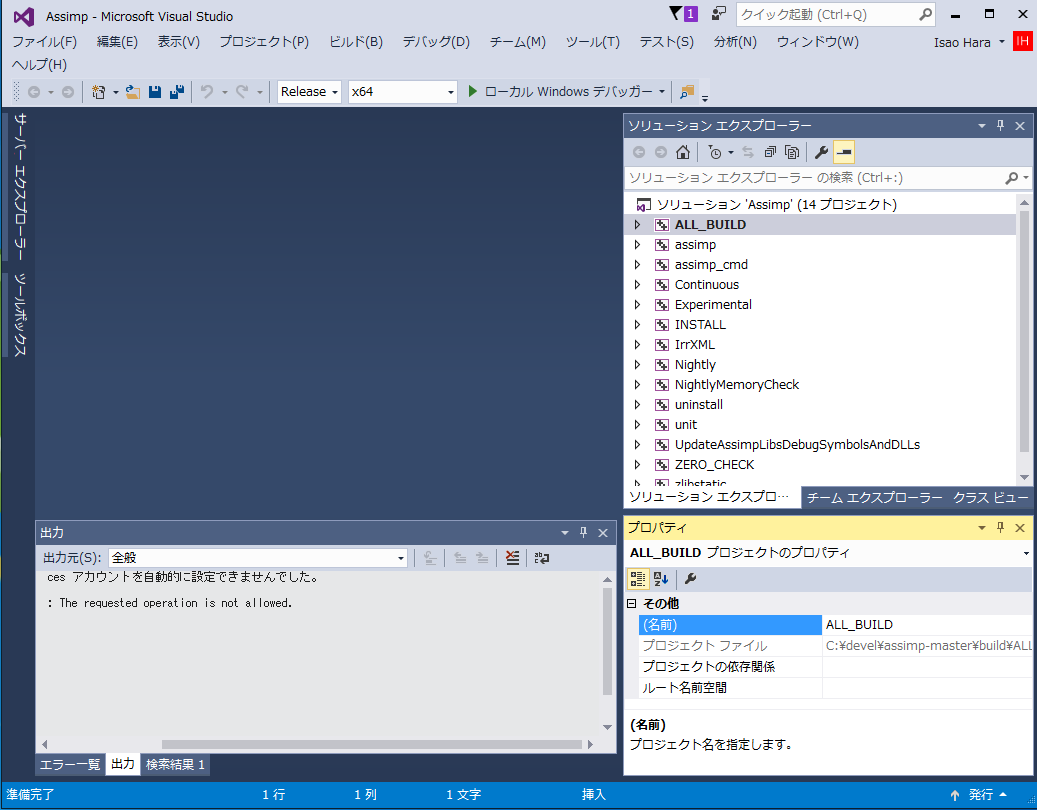Open the ツール(T) menu

tap(593, 42)
